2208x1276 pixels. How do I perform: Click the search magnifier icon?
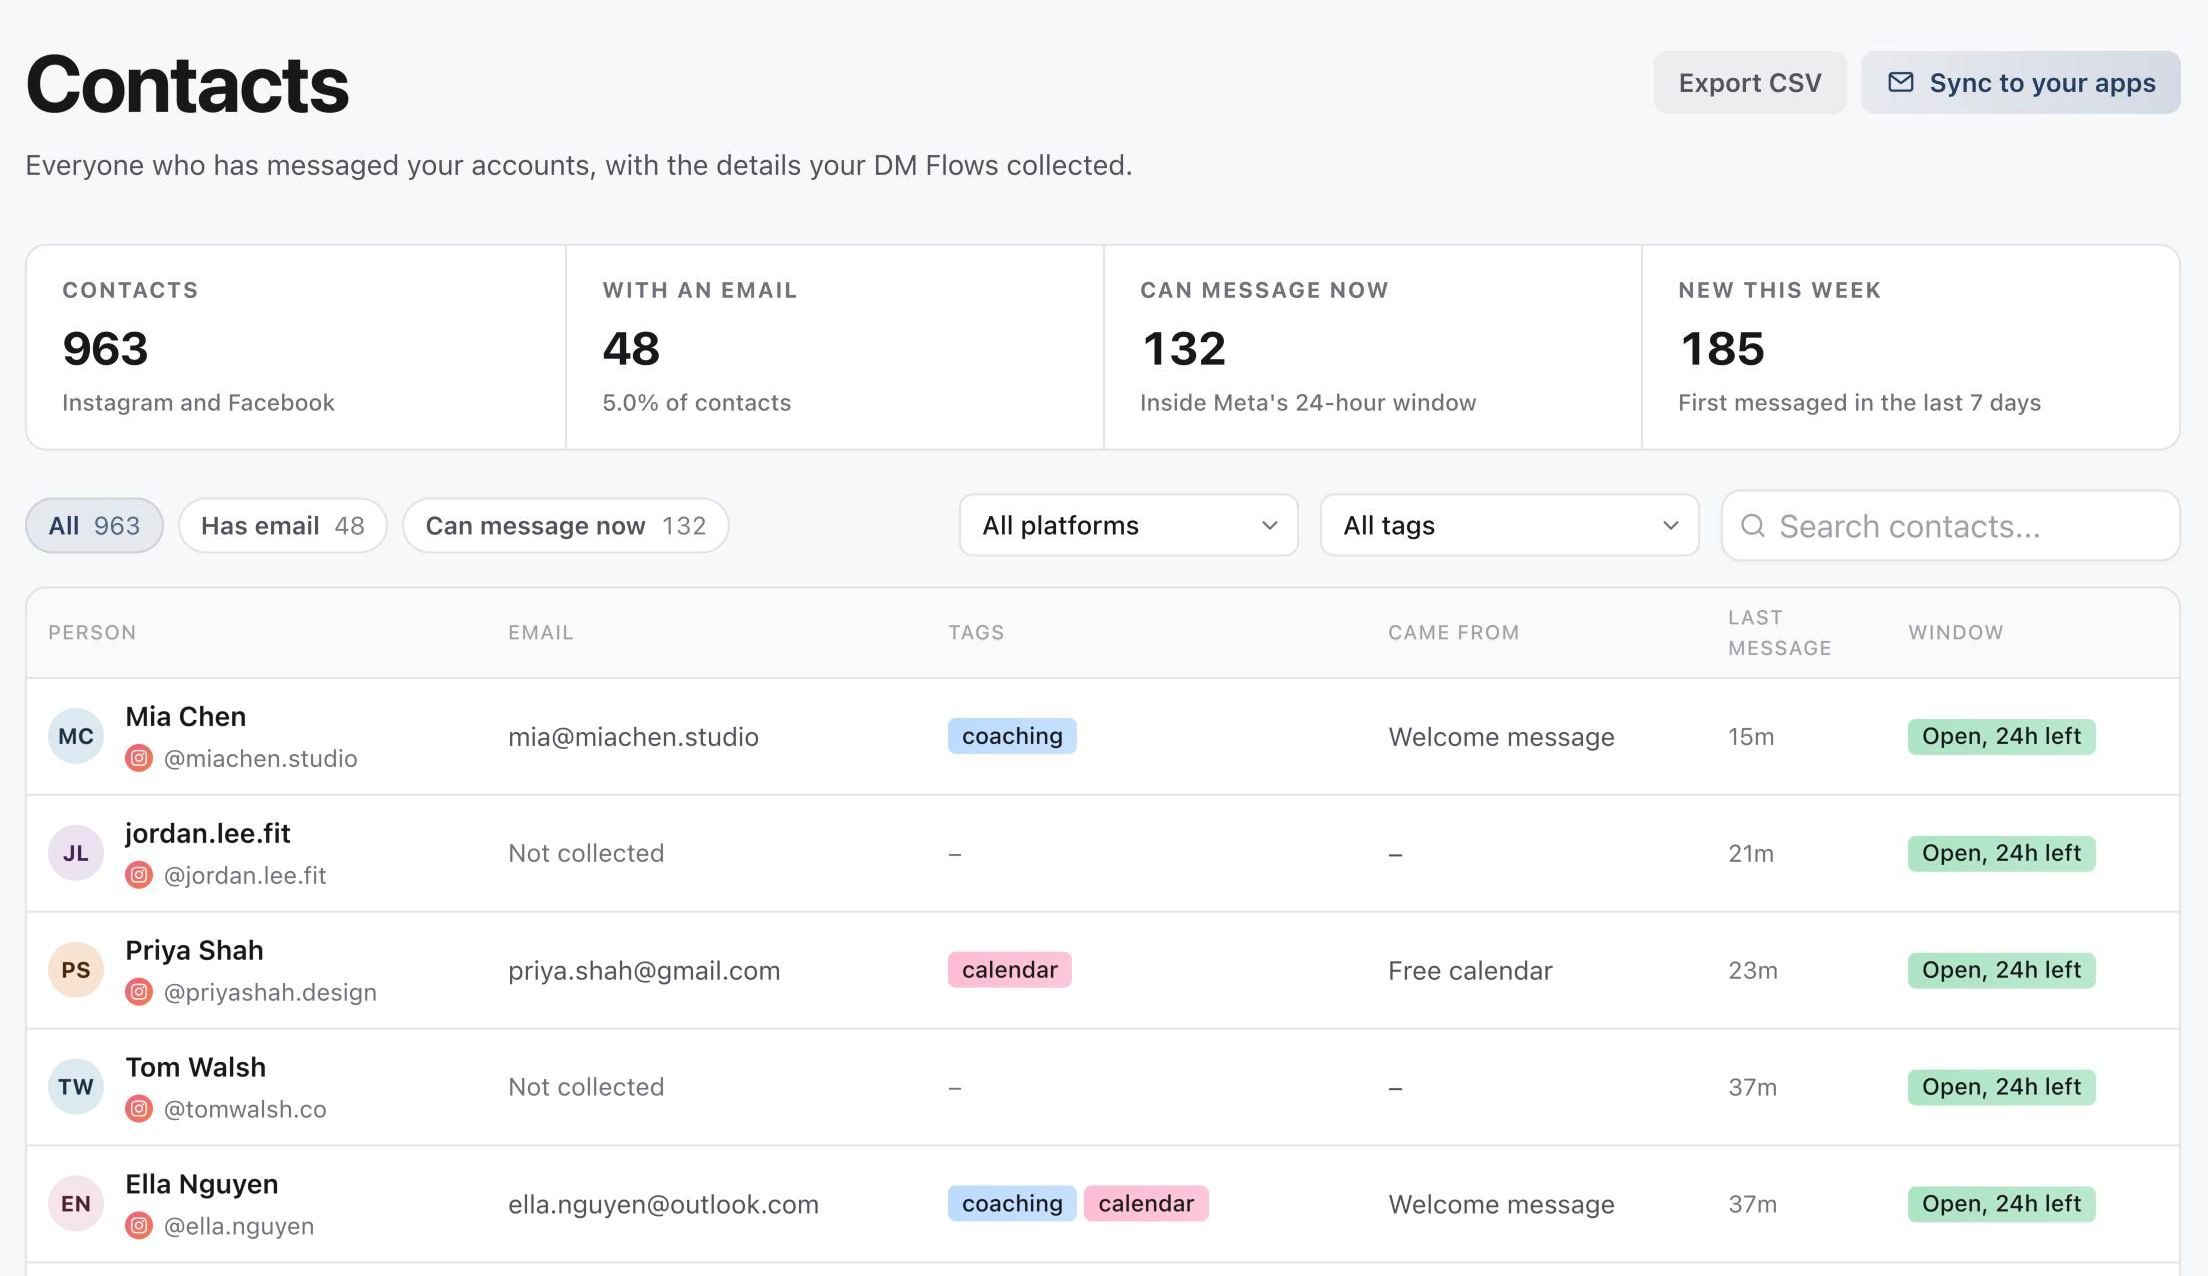(1752, 525)
